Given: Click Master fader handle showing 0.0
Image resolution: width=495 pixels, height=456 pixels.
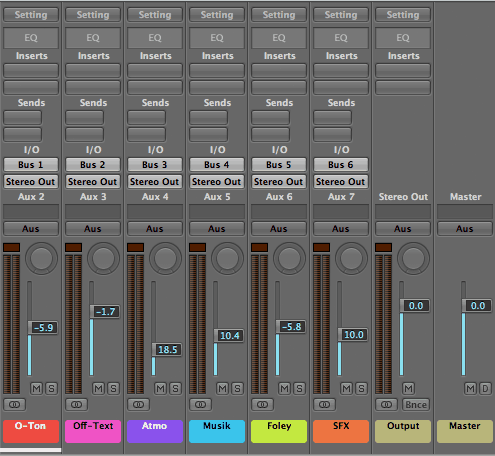Looking at the screenshot, I should [477, 306].
